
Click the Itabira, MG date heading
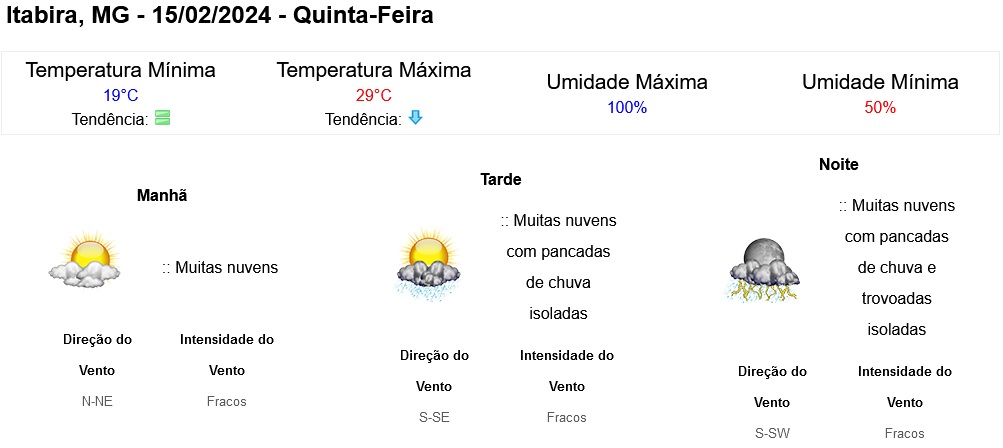[x=220, y=16]
